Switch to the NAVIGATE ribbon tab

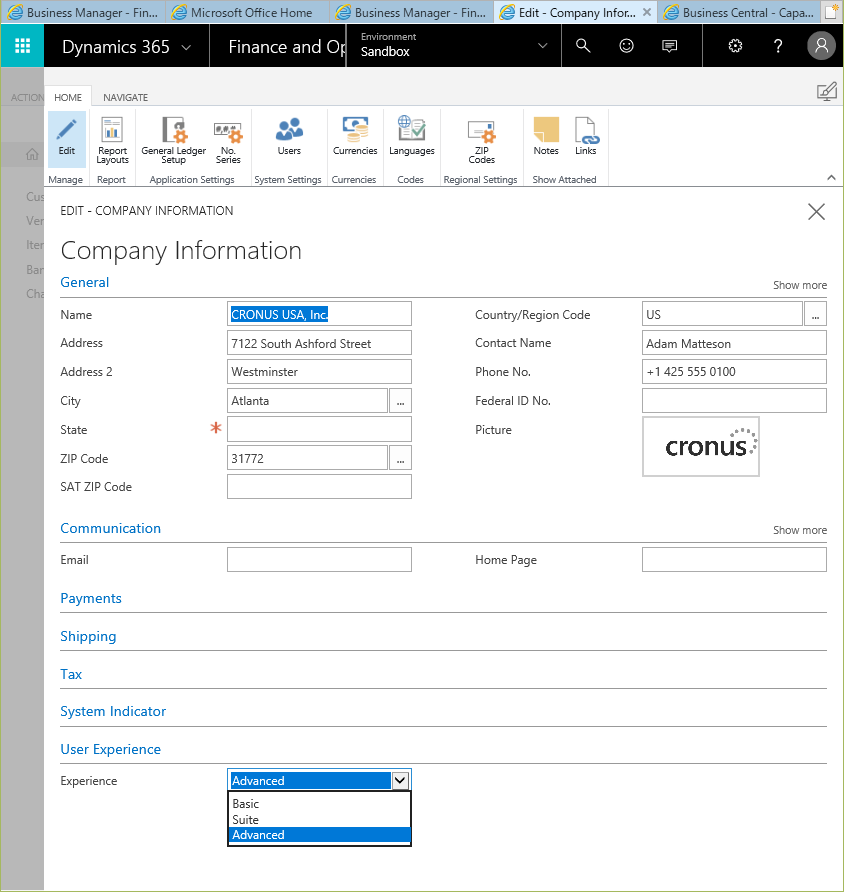pos(125,97)
